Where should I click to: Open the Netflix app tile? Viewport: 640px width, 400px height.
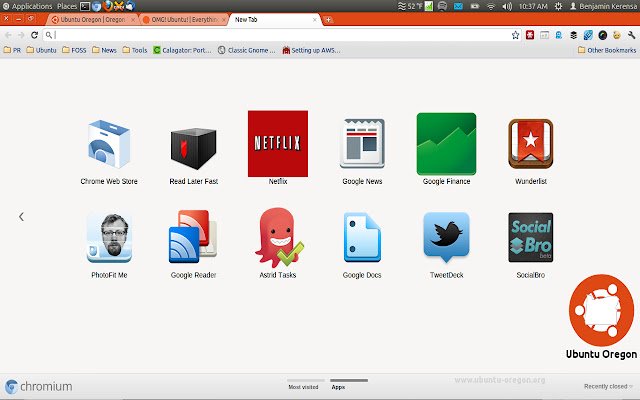[278, 144]
